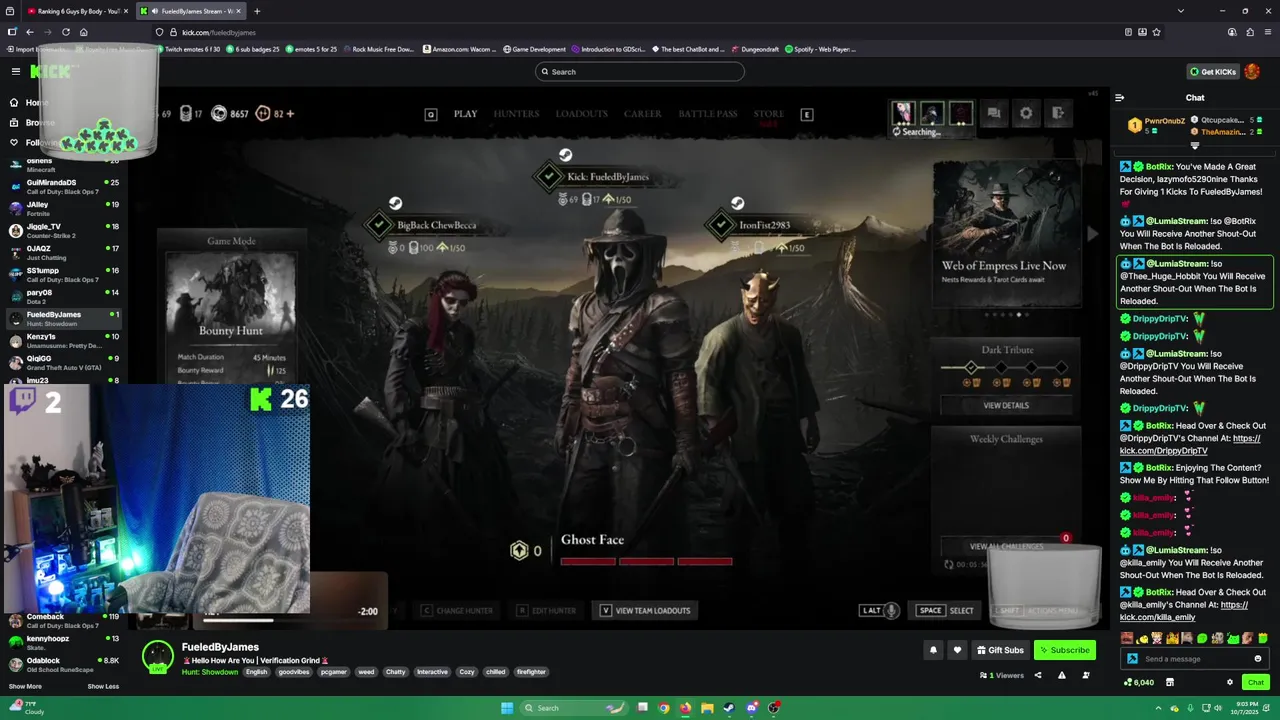1280x720 pixels.
Task: Click the Chat toggle green button
Action: point(1256,682)
